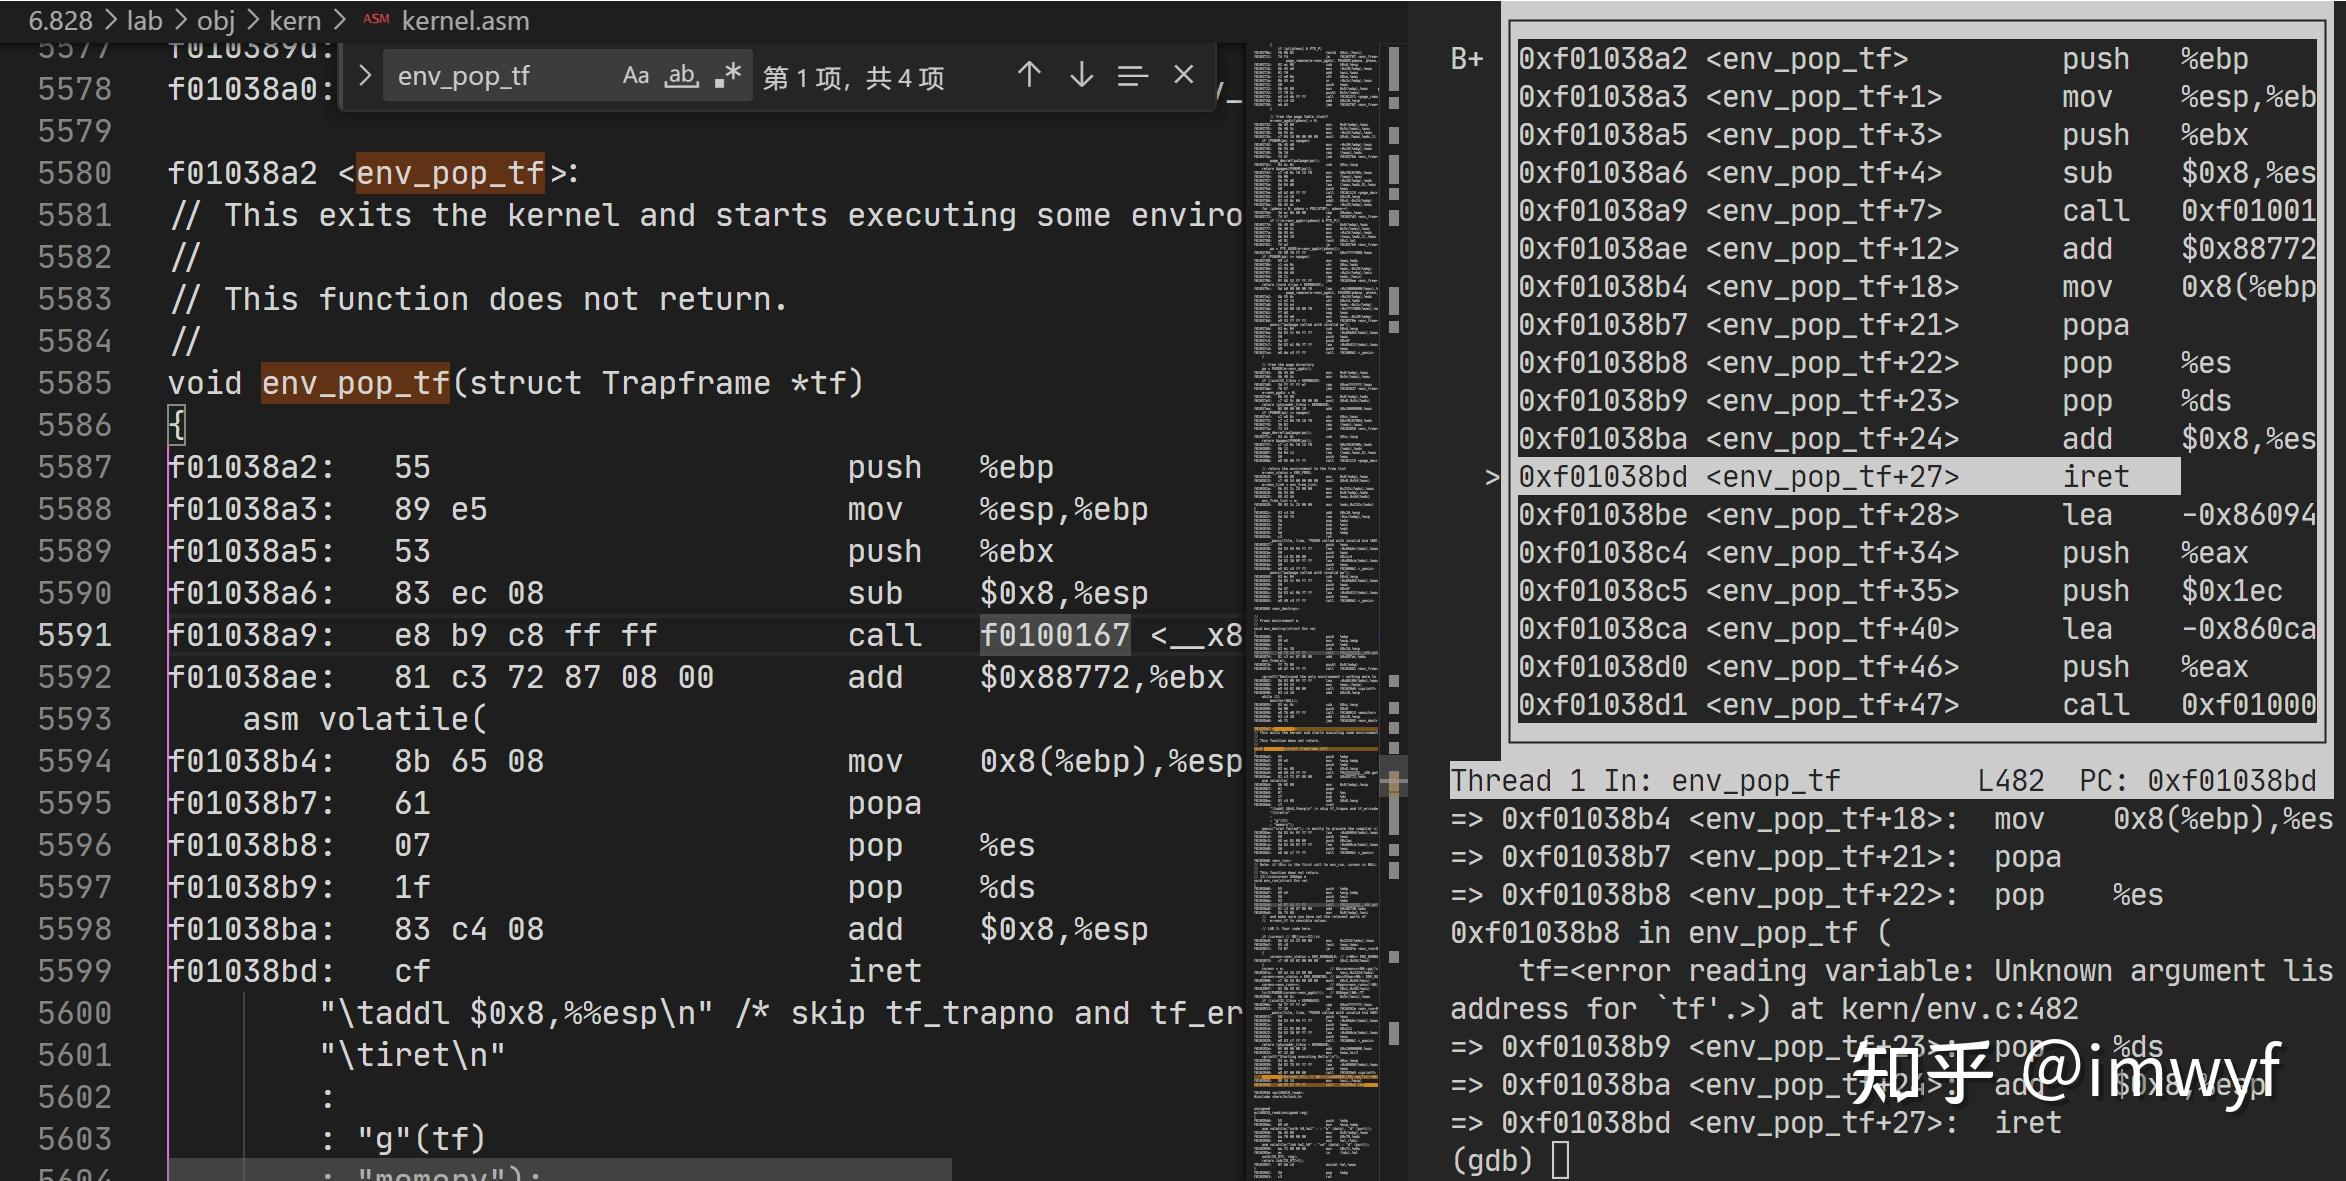
Task: Open the kern breadcrumb dropdown
Action: click(x=295, y=20)
